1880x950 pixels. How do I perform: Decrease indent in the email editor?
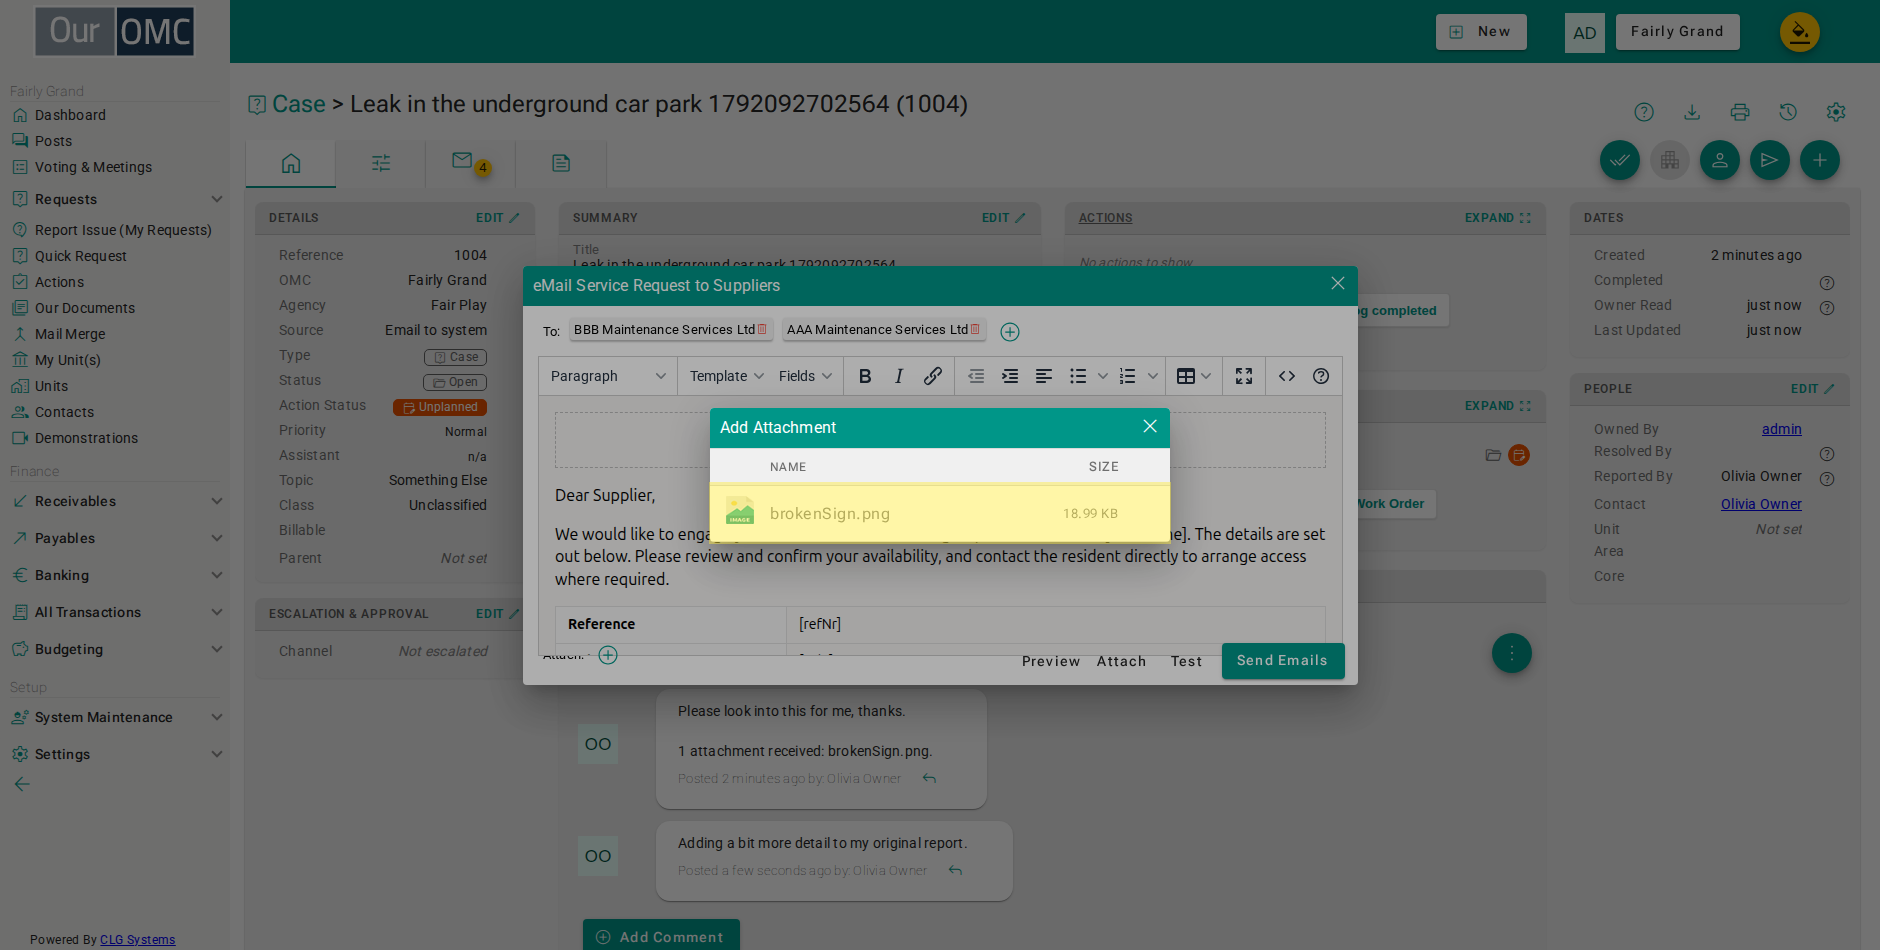click(976, 376)
